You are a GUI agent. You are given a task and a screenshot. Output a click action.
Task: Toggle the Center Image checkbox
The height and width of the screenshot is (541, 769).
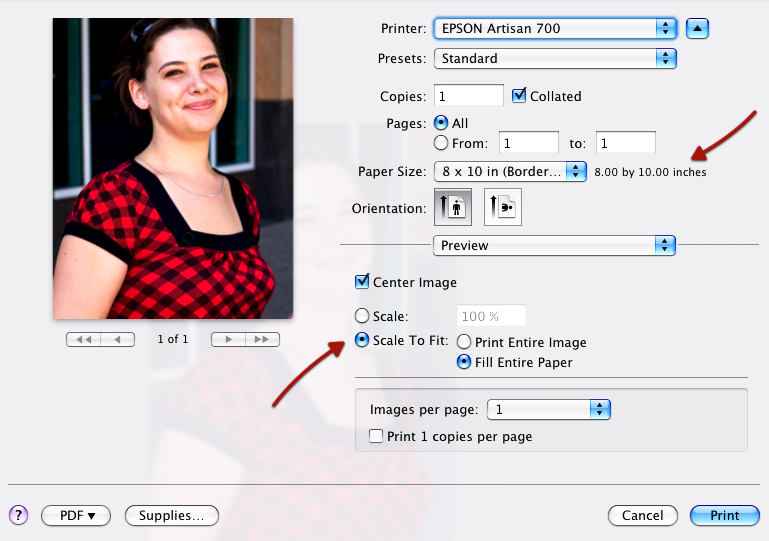pyautogui.click(x=362, y=282)
